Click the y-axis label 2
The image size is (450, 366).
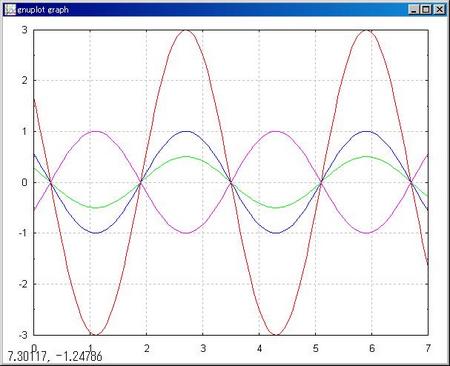click(x=25, y=81)
